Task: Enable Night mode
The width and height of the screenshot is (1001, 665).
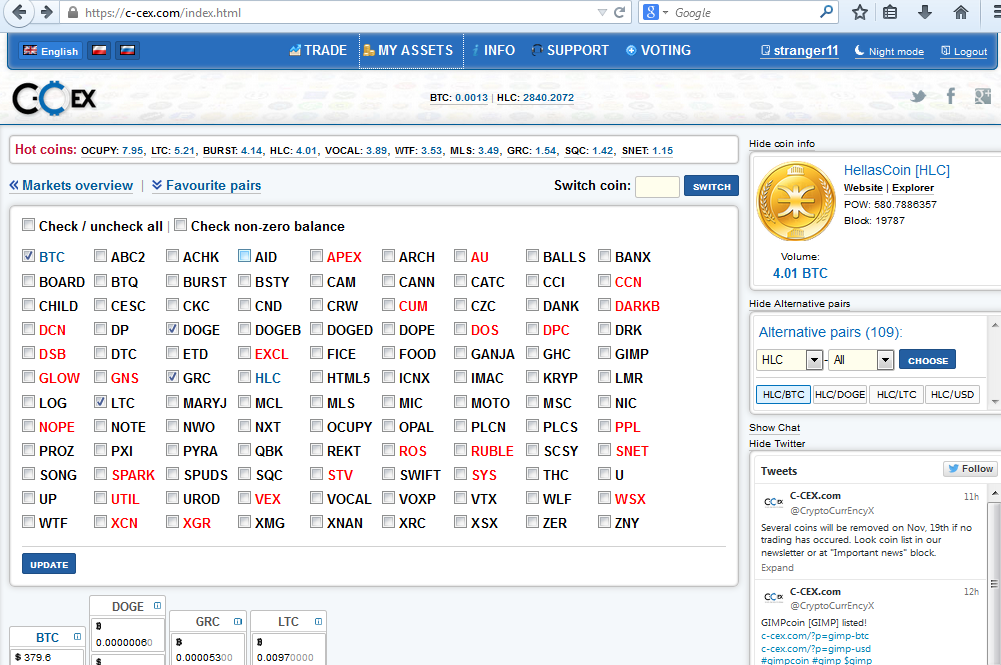Action: pyautogui.click(x=889, y=52)
